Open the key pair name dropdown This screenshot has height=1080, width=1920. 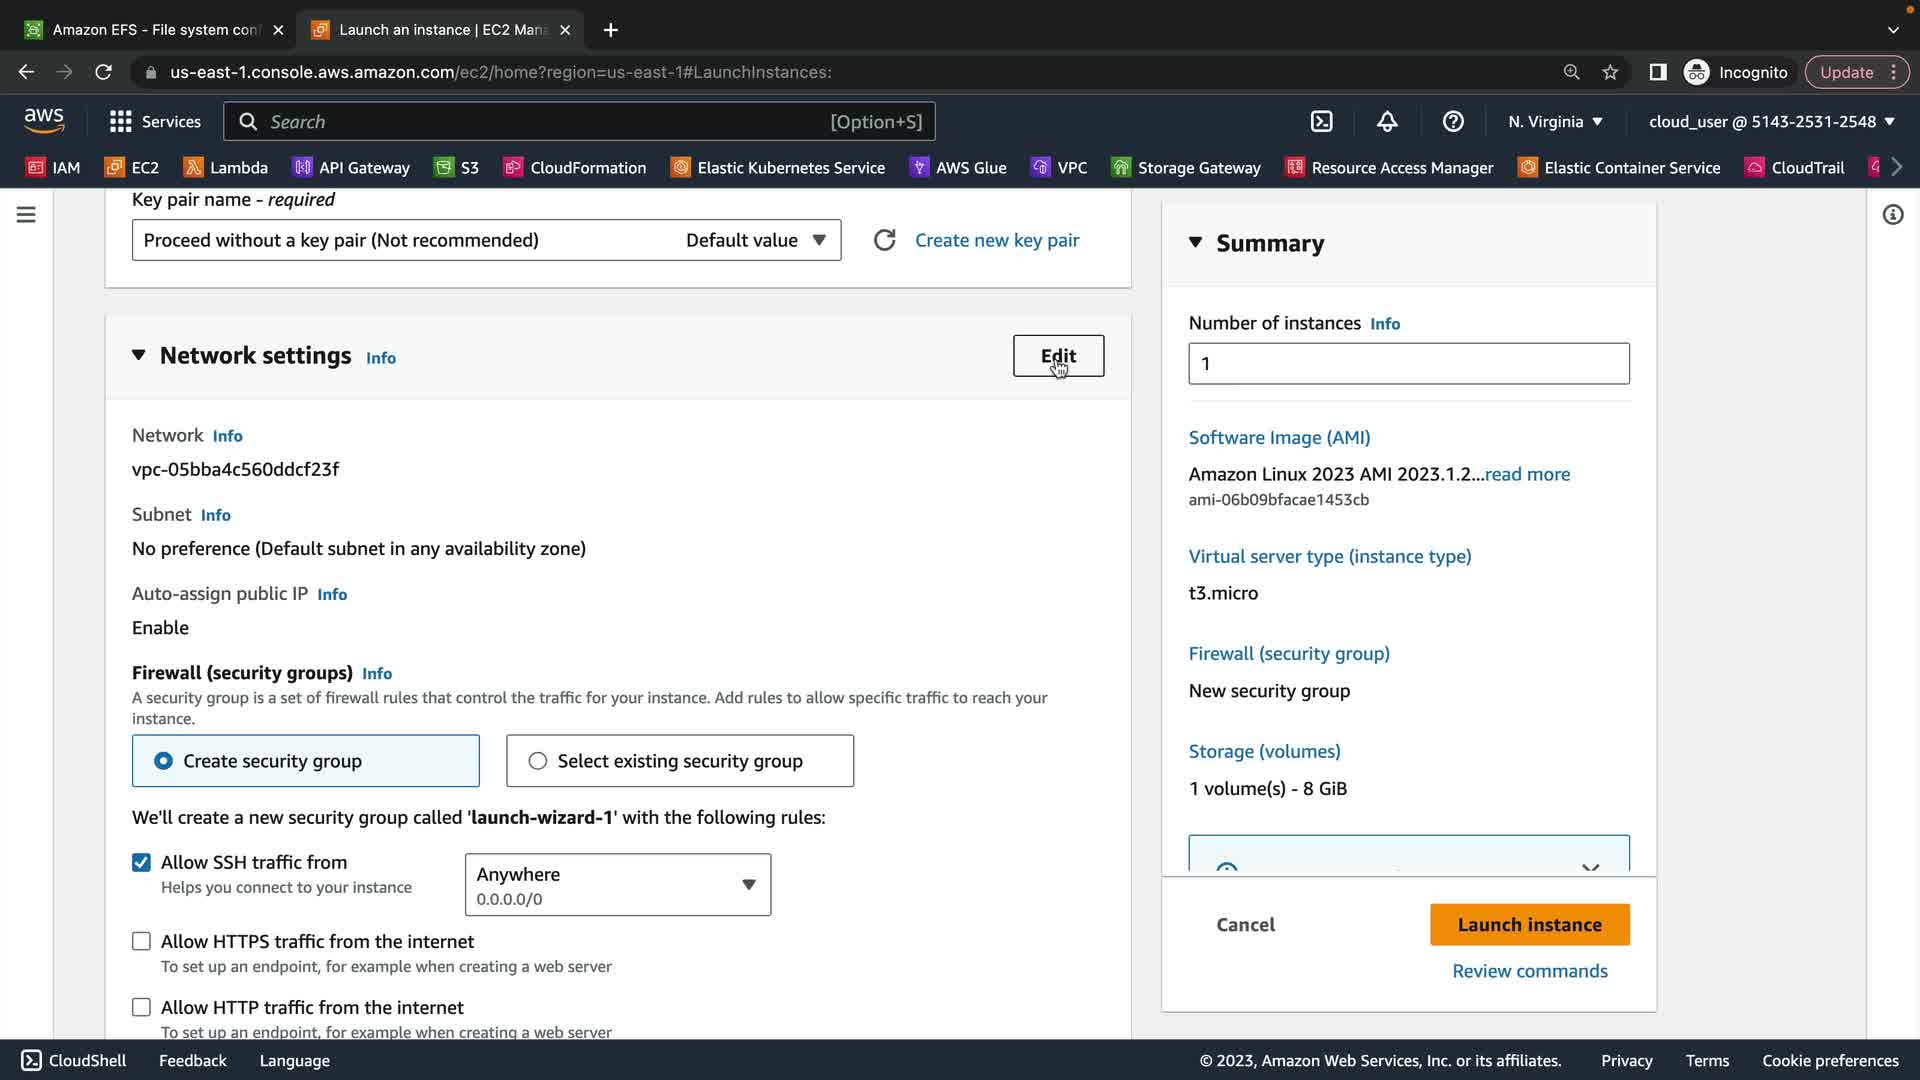486,240
